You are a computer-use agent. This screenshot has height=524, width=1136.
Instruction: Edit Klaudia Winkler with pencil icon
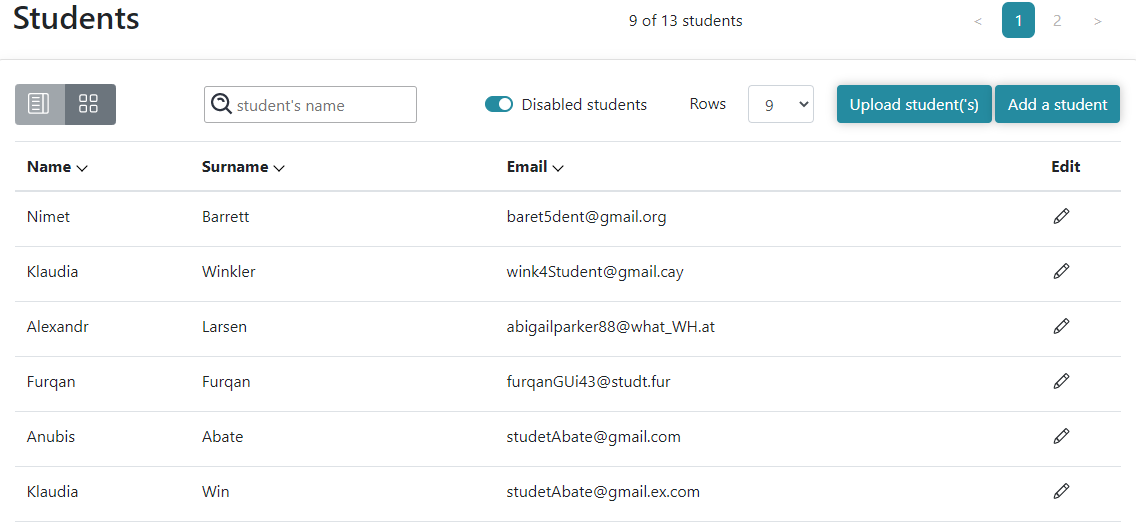[x=1061, y=271]
